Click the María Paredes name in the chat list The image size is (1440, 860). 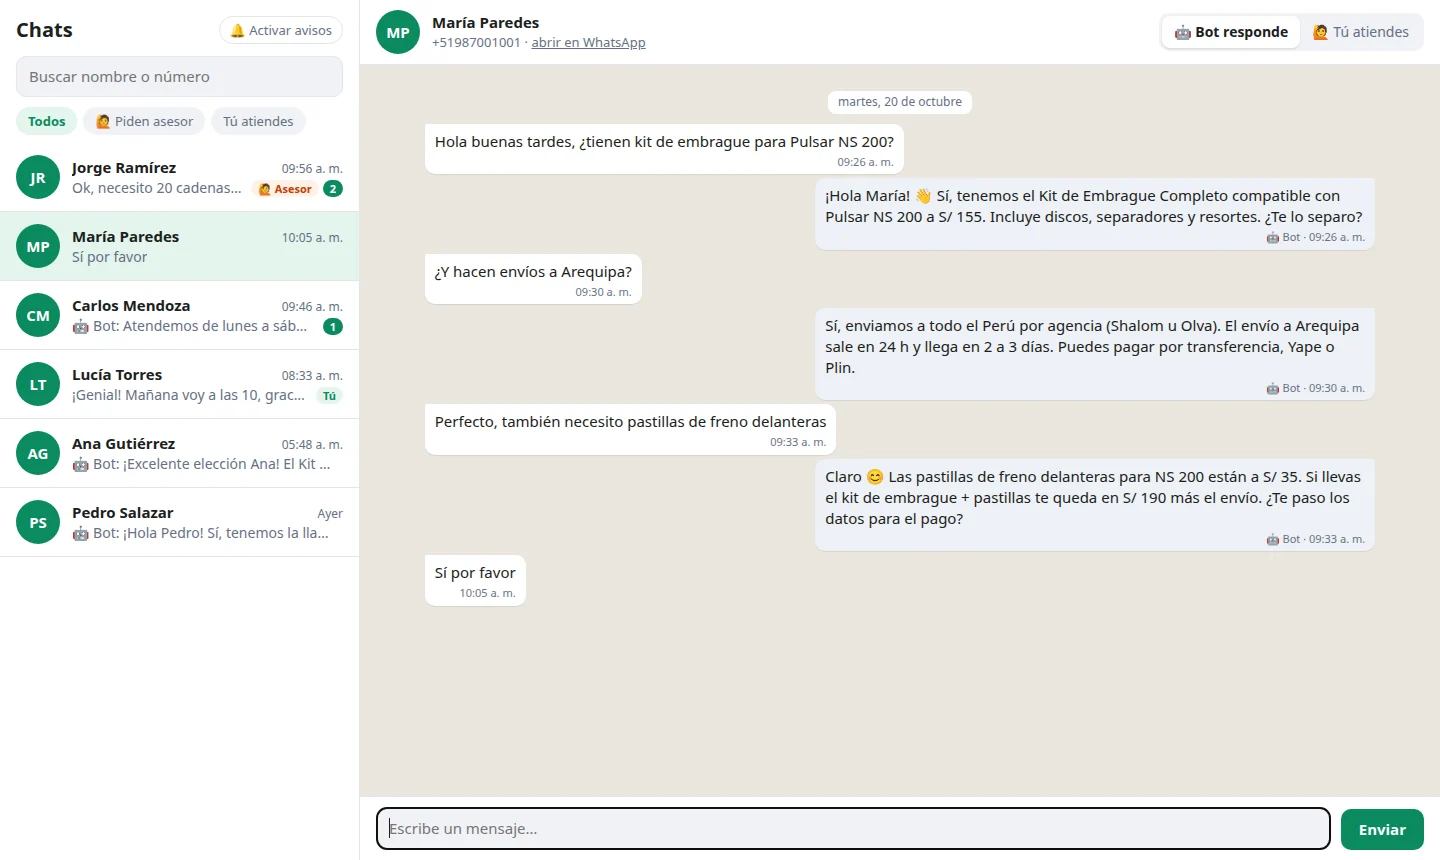tap(125, 237)
